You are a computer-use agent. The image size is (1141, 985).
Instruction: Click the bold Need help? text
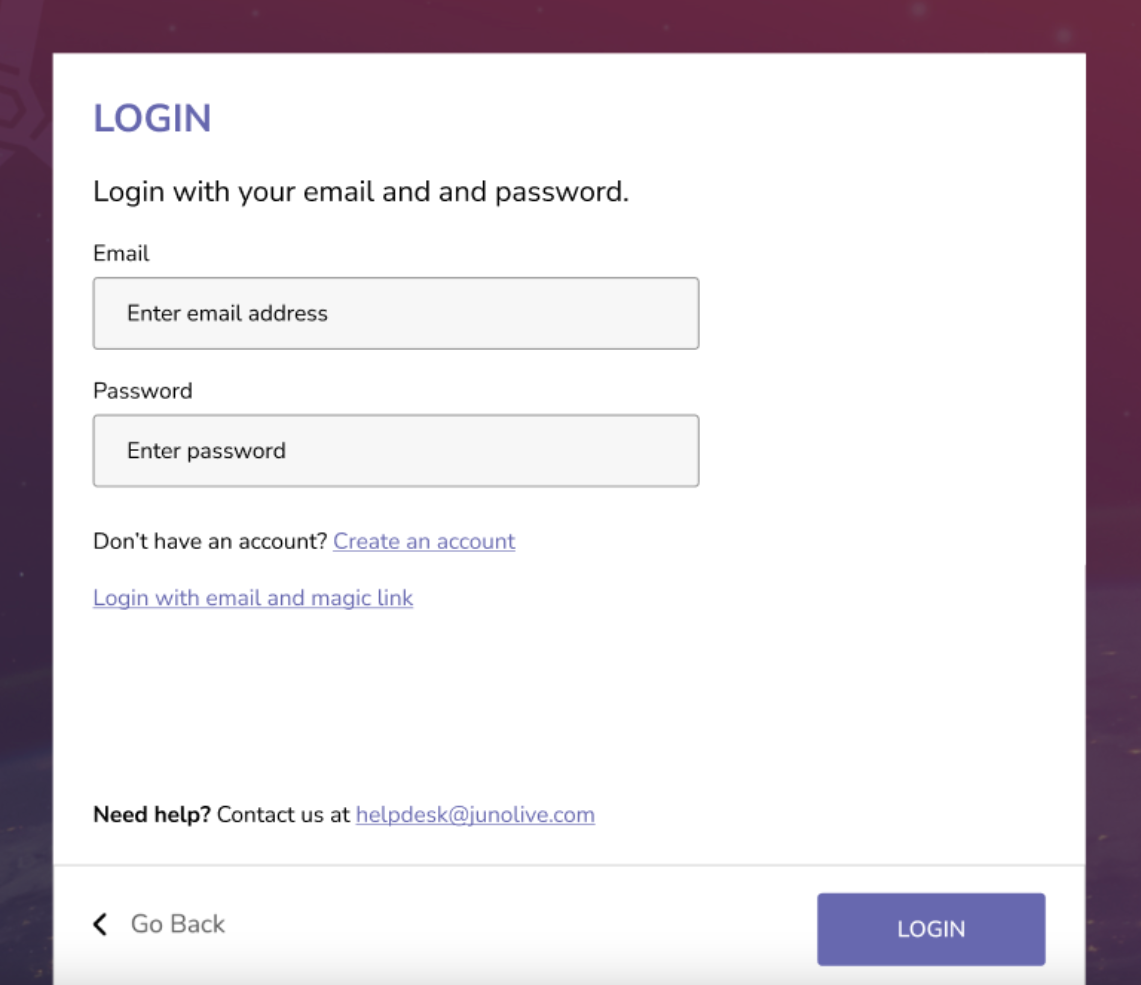tap(152, 815)
